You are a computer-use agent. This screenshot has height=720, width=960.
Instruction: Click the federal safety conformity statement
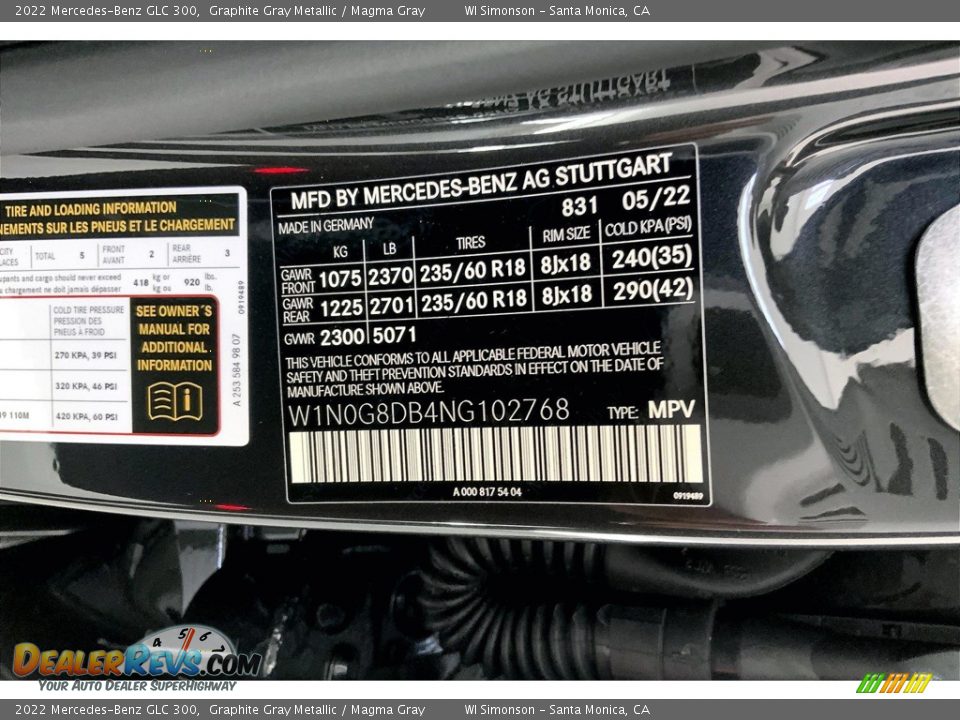click(x=474, y=370)
